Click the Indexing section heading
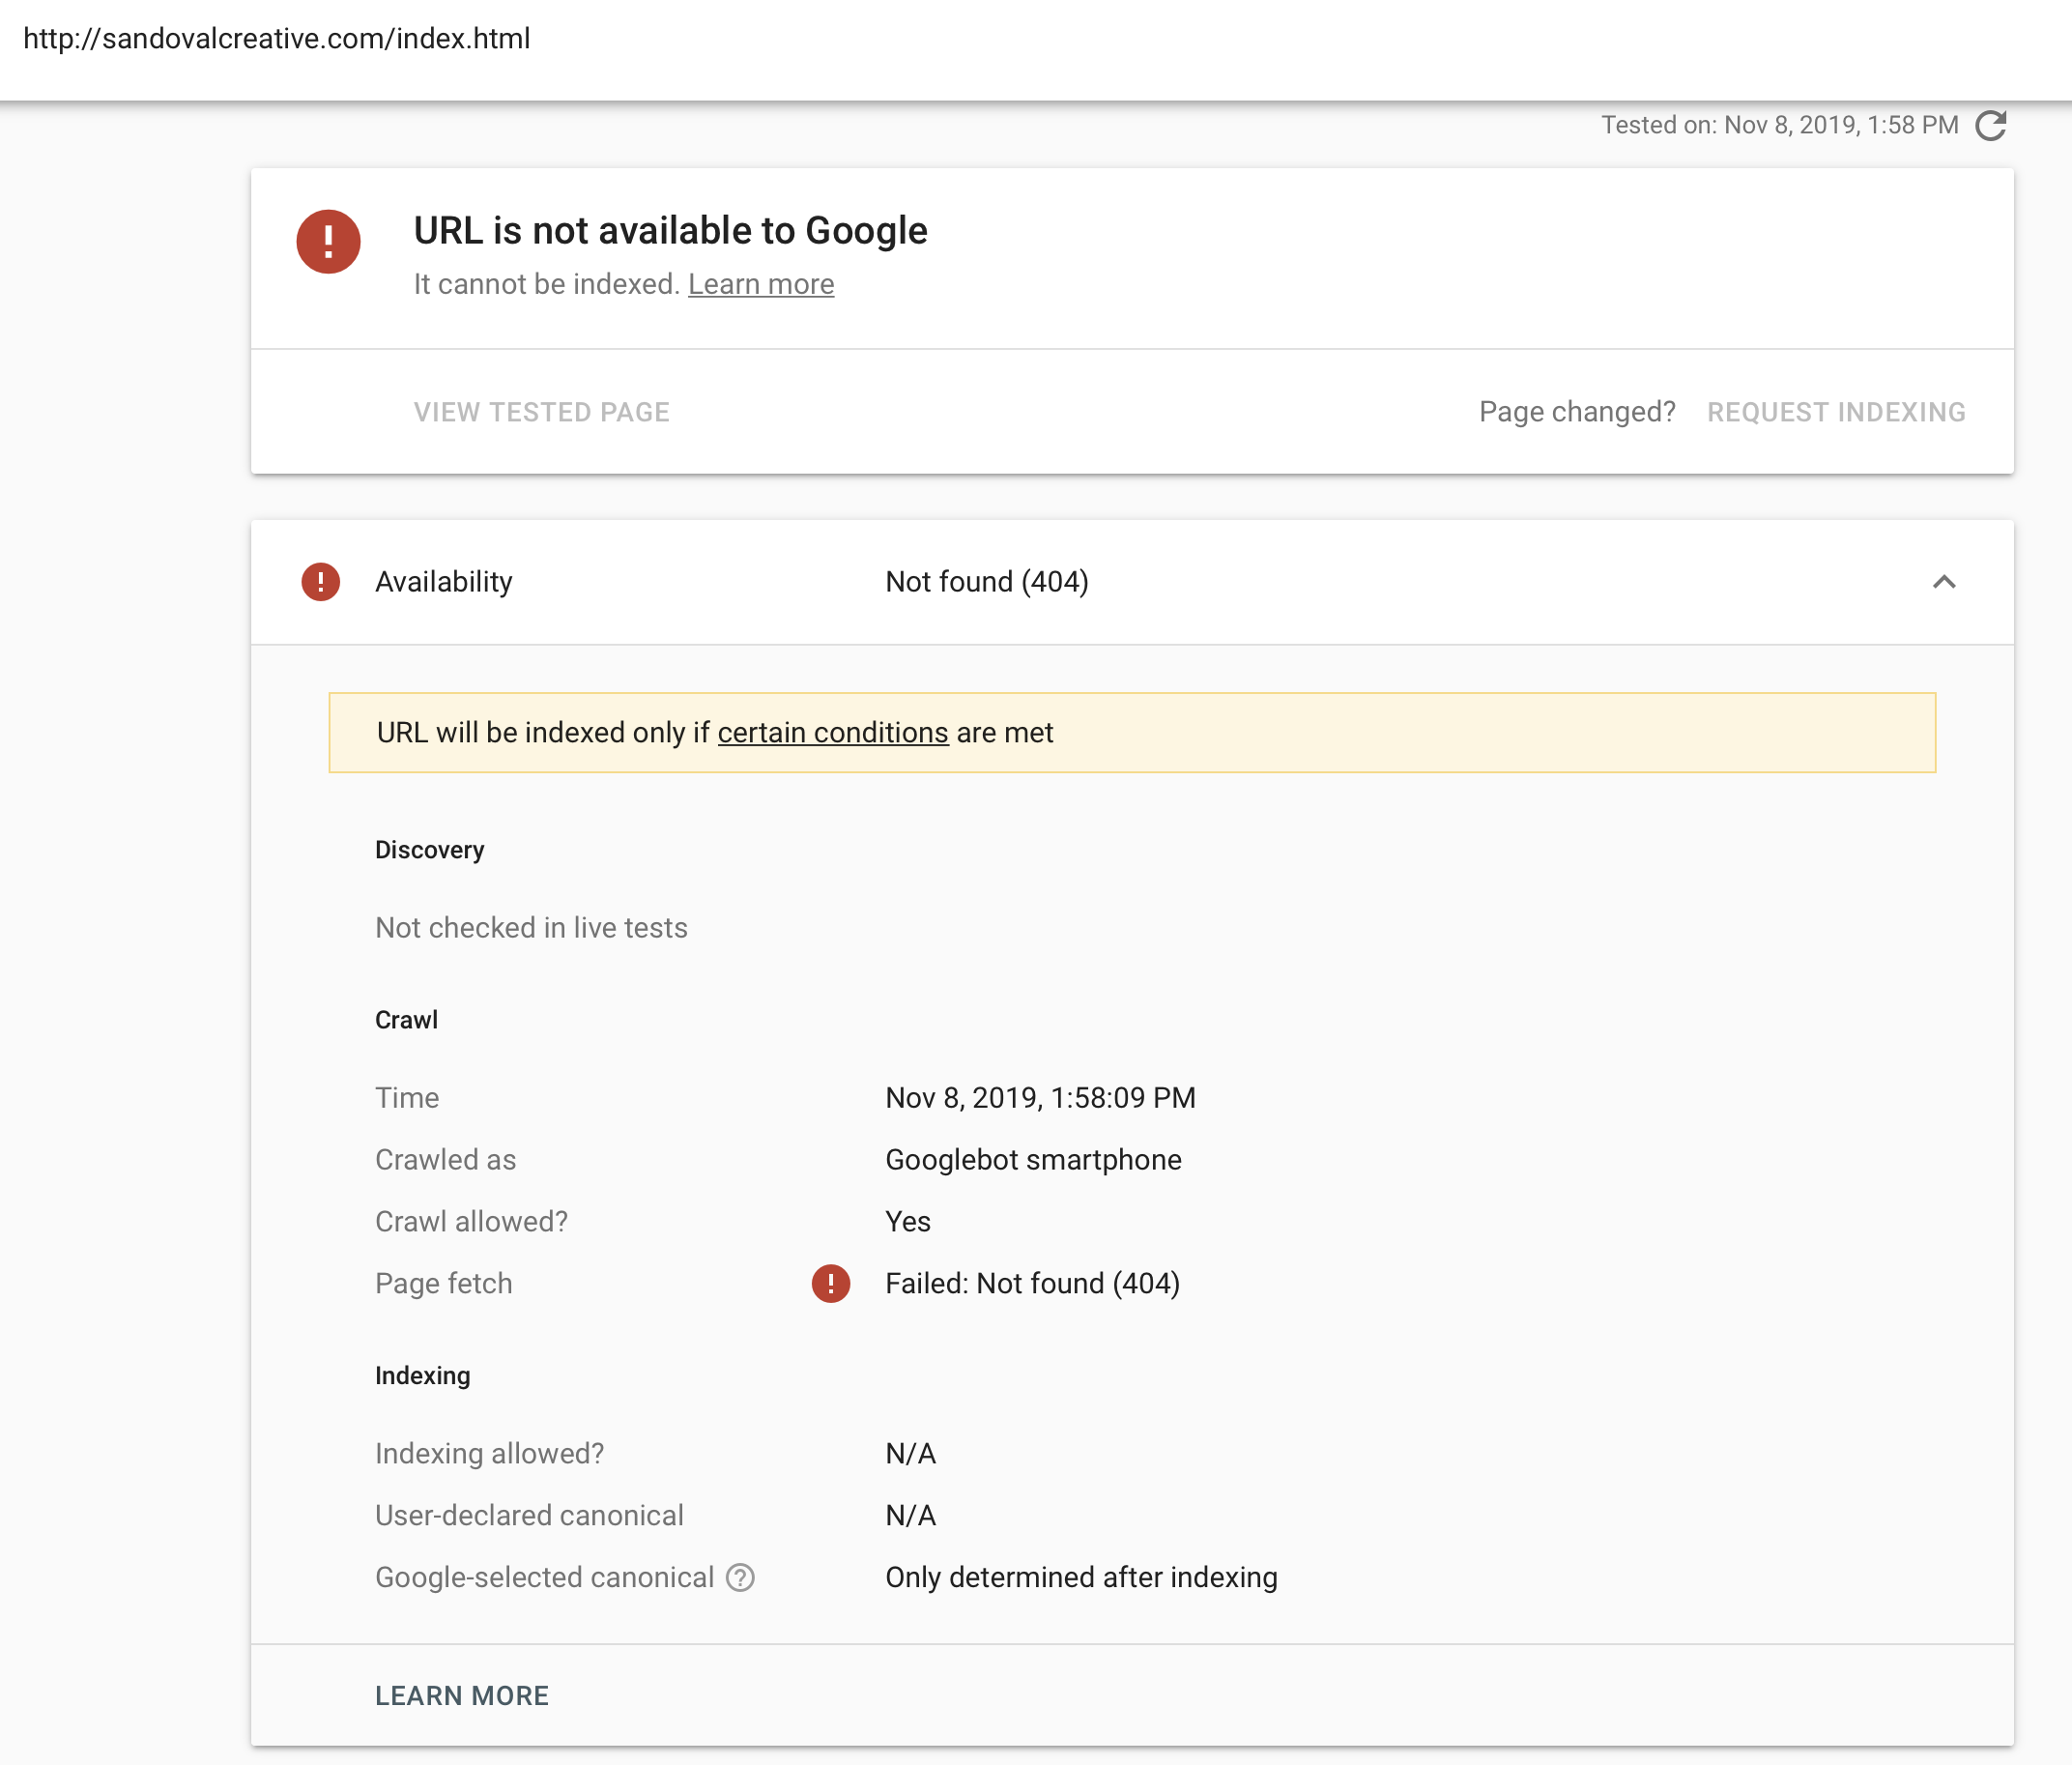 point(422,1376)
